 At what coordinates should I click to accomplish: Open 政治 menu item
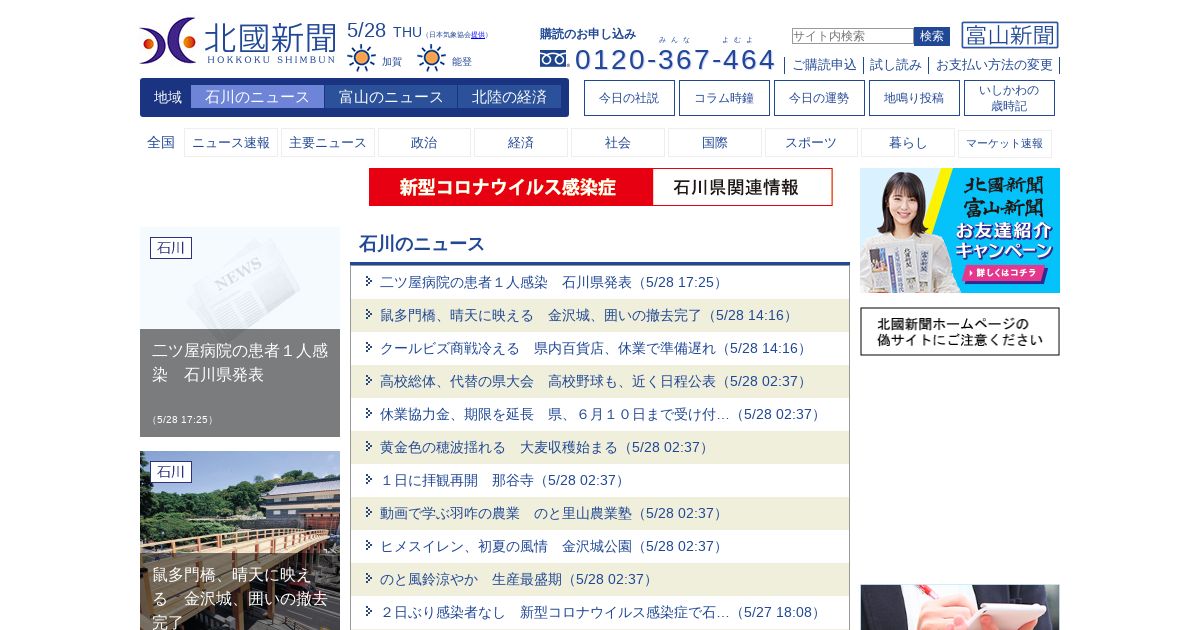[424, 143]
